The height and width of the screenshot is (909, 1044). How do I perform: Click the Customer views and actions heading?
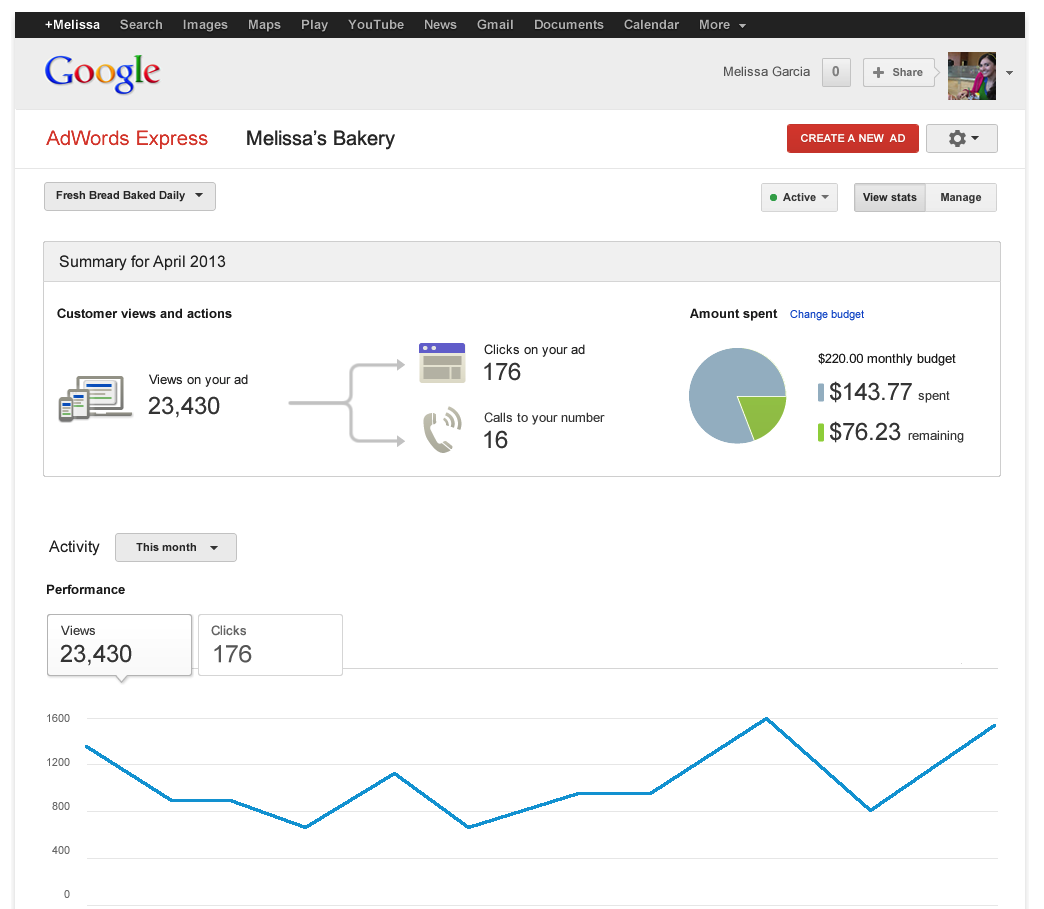point(144,314)
